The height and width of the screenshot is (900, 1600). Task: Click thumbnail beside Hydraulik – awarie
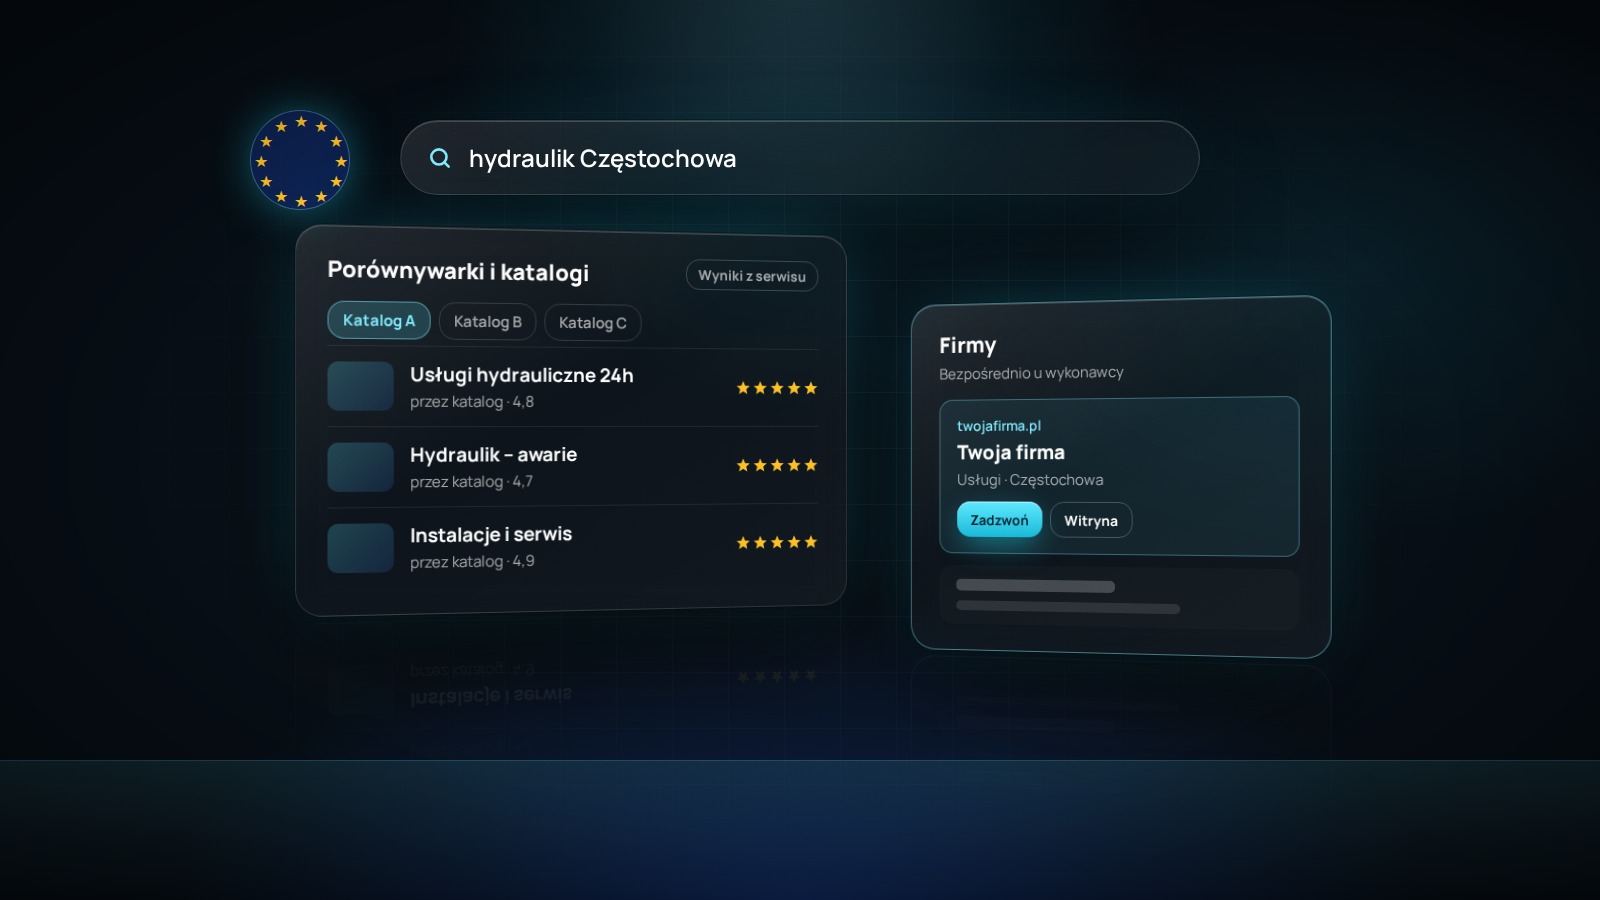(x=361, y=467)
